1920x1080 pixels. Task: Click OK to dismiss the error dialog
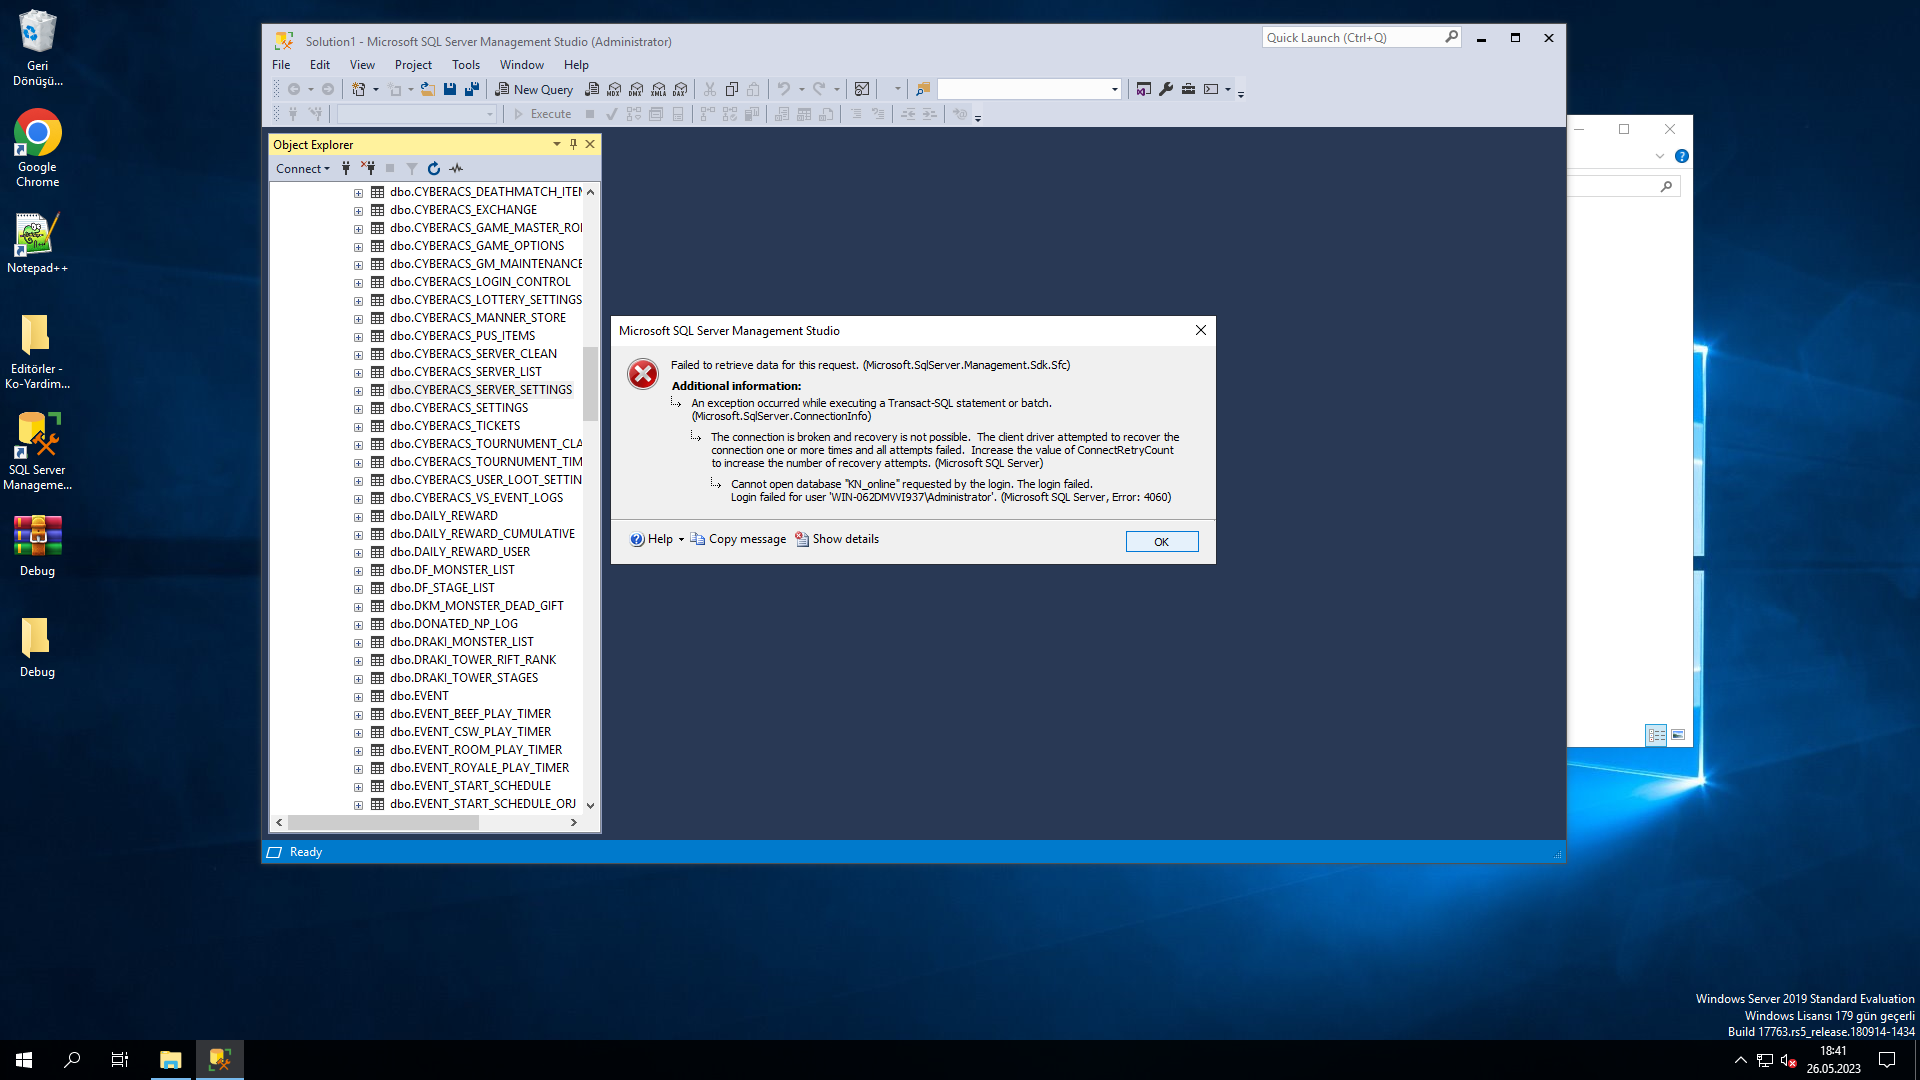click(x=1161, y=541)
